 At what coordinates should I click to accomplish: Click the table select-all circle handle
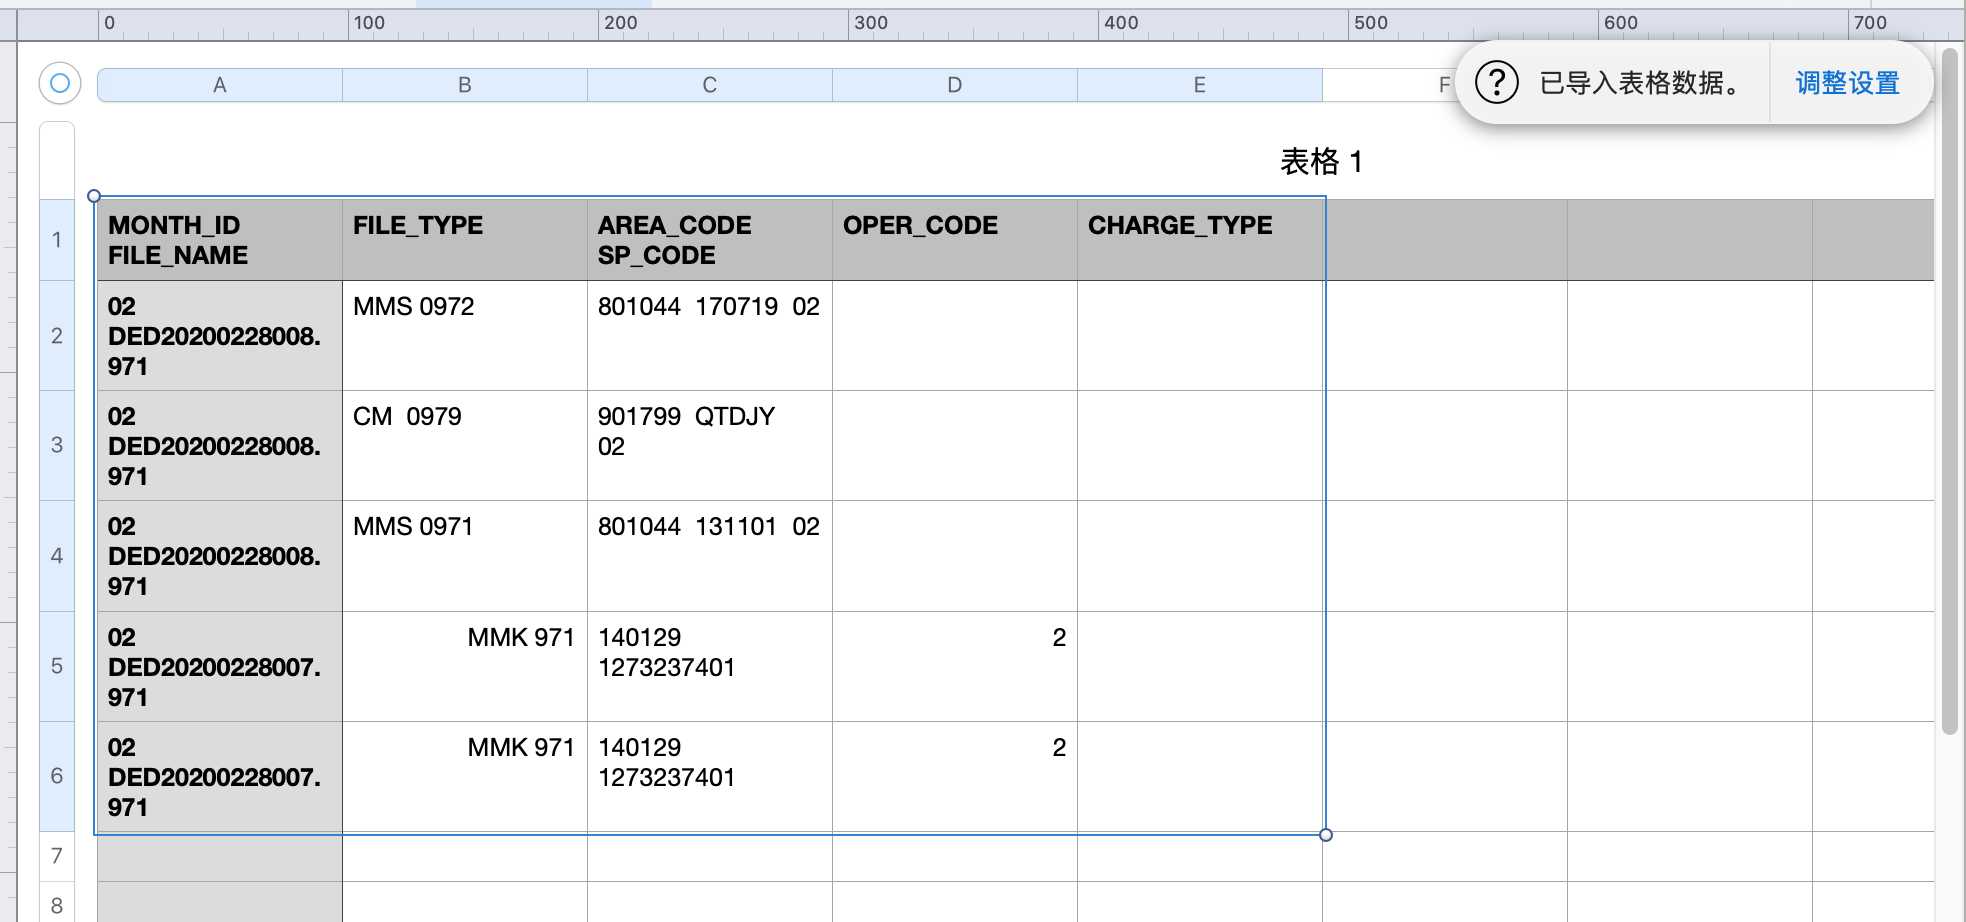pyautogui.click(x=60, y=83)
